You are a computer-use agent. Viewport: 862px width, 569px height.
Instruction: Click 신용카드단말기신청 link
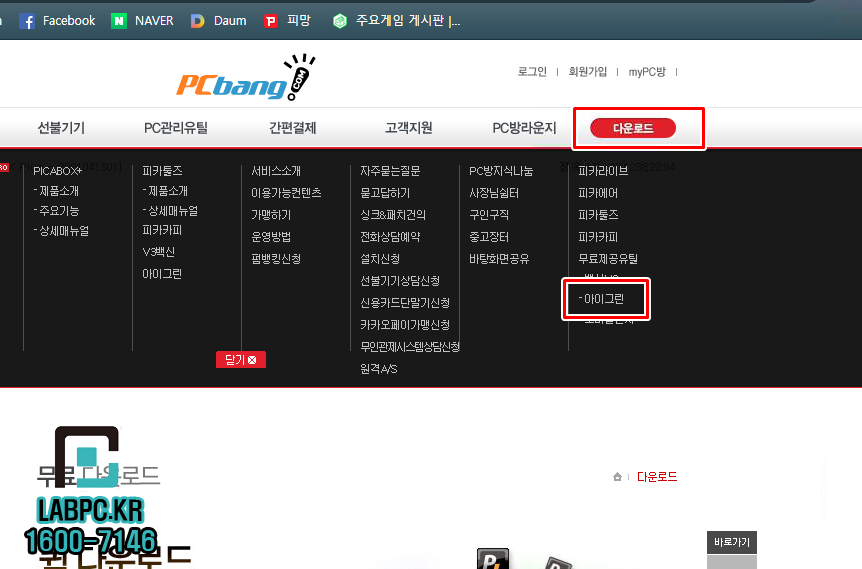[405, 303]
